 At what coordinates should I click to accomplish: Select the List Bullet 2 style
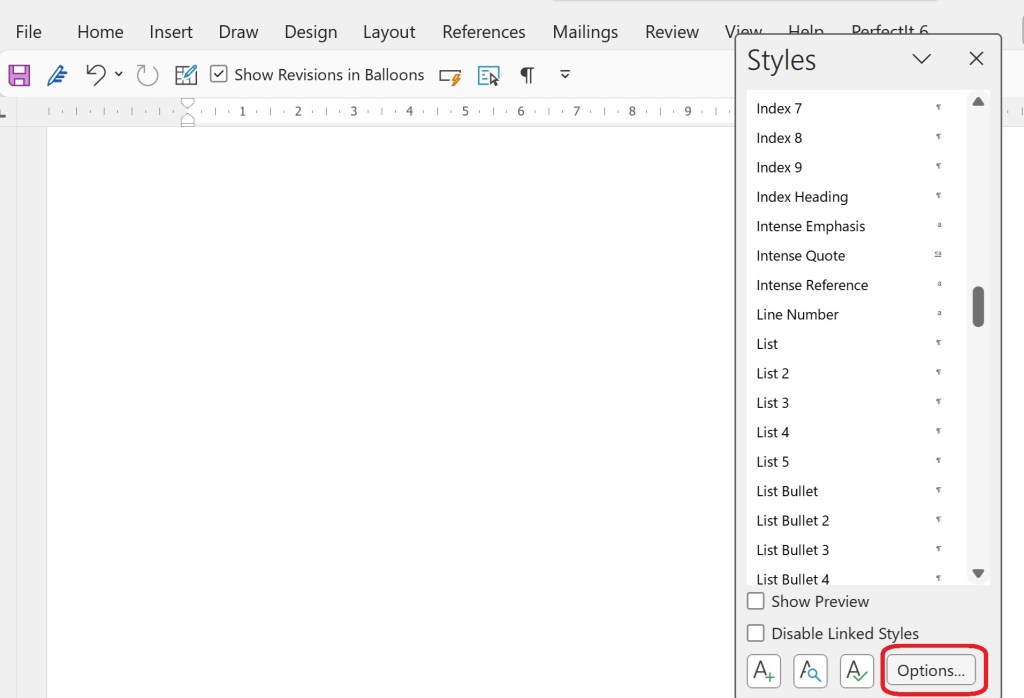click(793, 521)
